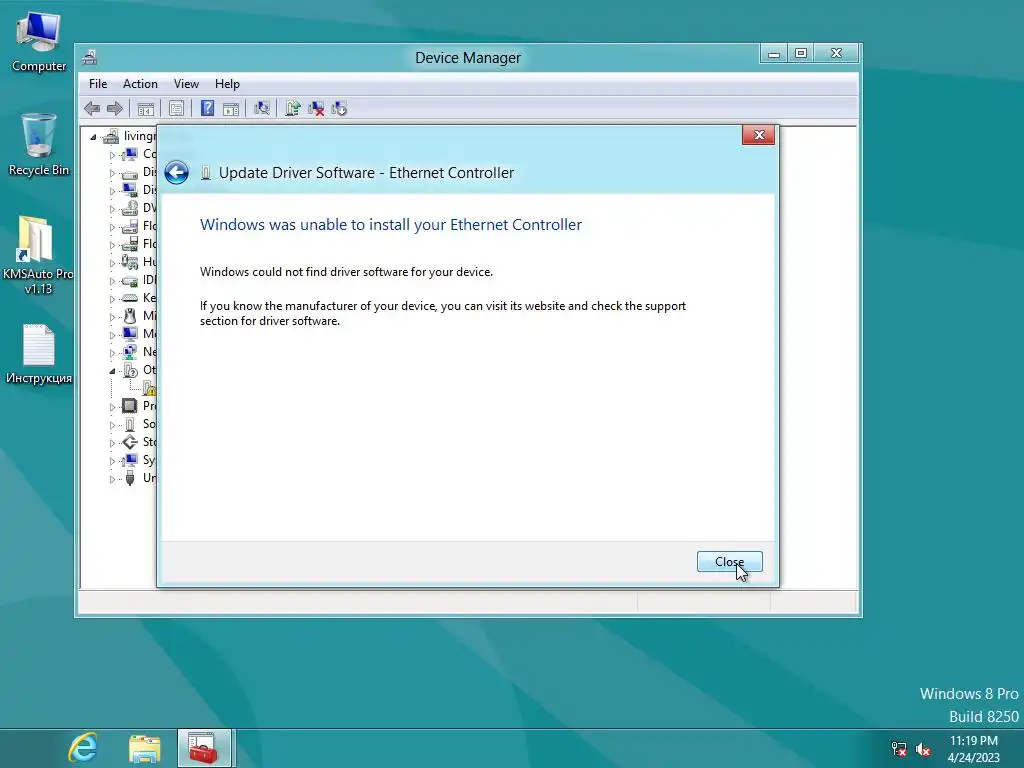Select the Keyboards category icon
The width and height of the screenshot is (1024, 768).
click(x=130, y=298)
